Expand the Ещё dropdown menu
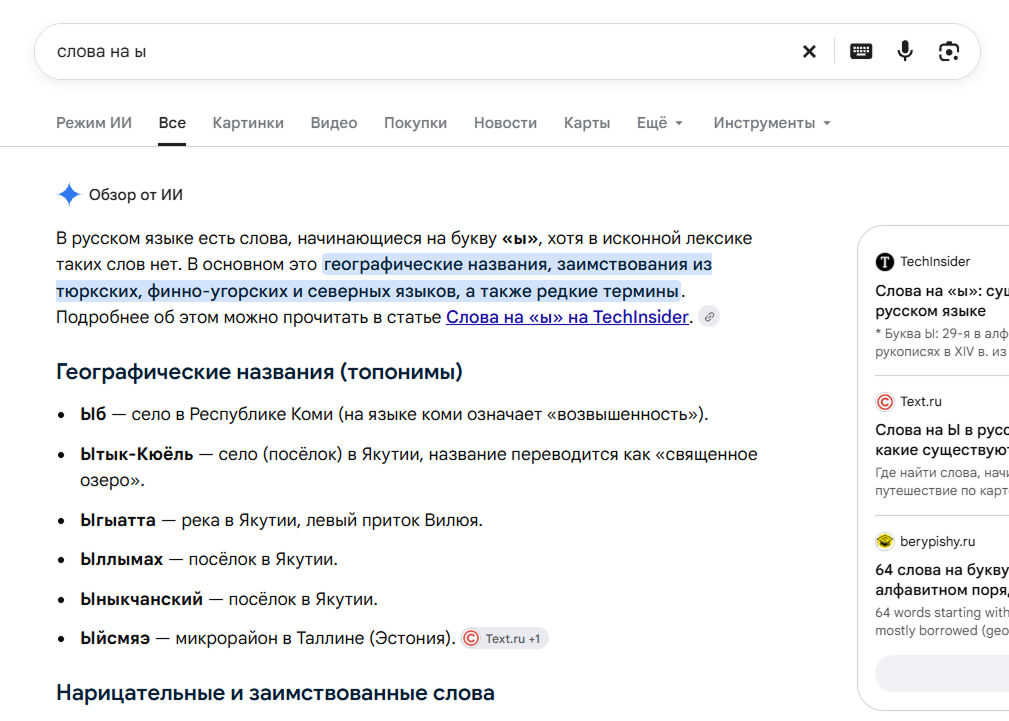1009x721 pixels. click(x=660, y=123)
